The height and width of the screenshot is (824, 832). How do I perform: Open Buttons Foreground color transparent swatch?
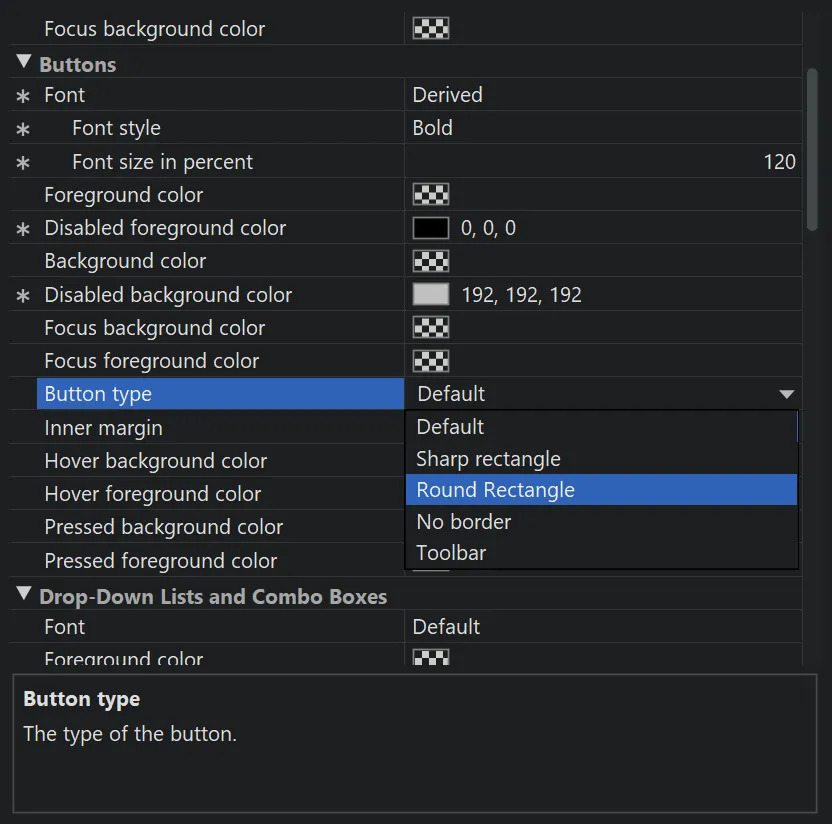click(x=431, y=195)
